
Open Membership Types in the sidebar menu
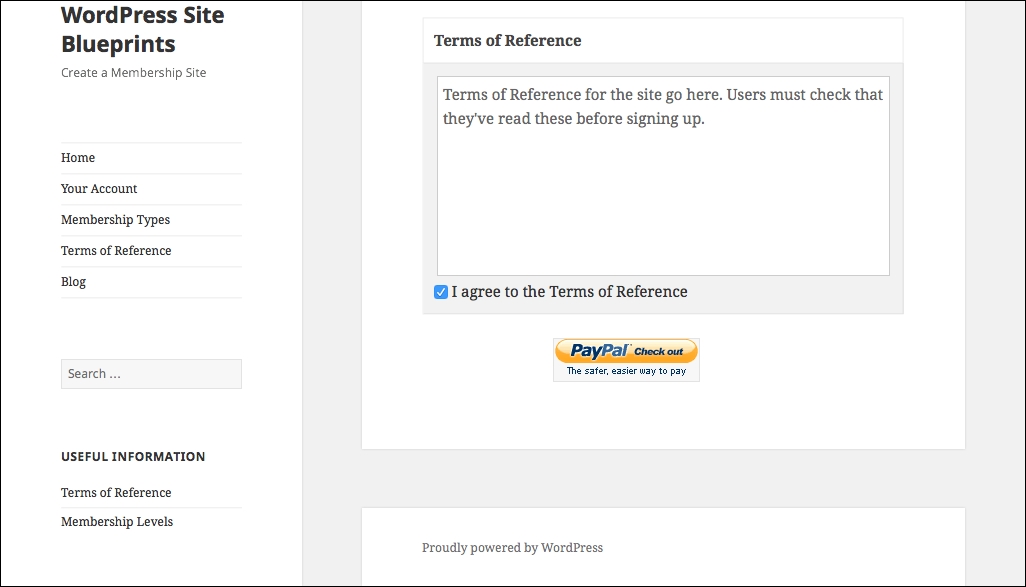pos(115,220)
